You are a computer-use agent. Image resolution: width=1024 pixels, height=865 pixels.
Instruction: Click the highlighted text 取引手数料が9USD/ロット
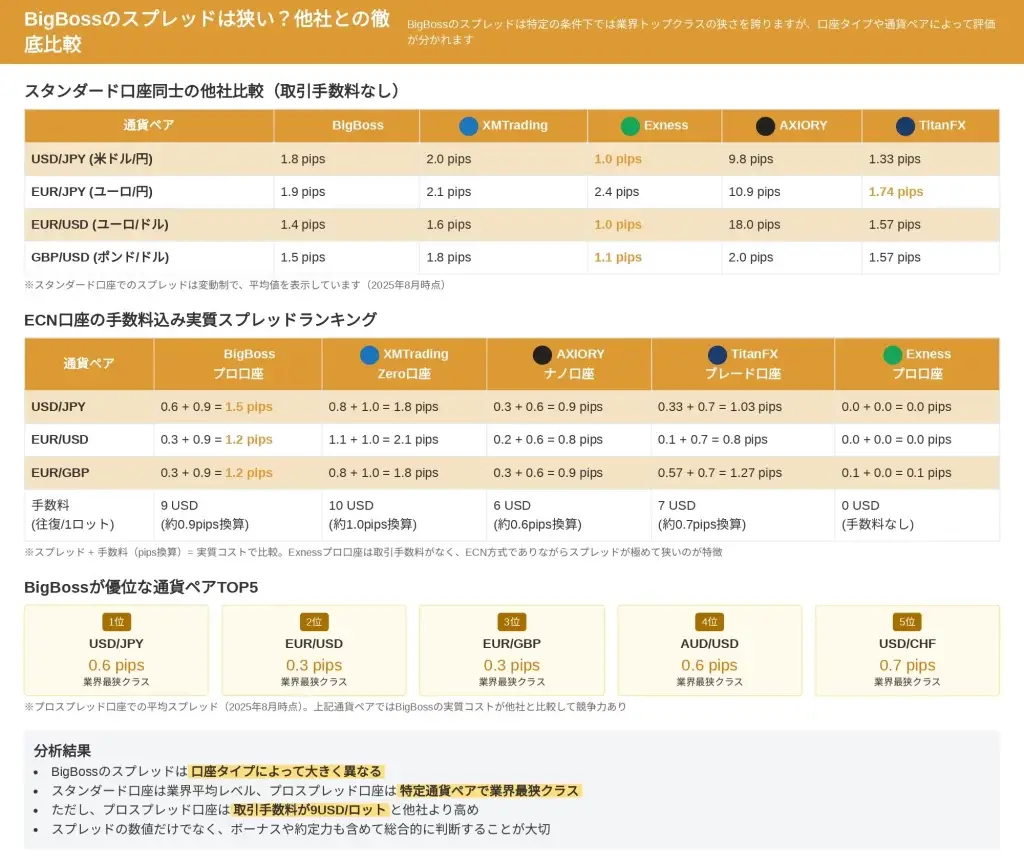pyautogui.click(x=310, y=810)
